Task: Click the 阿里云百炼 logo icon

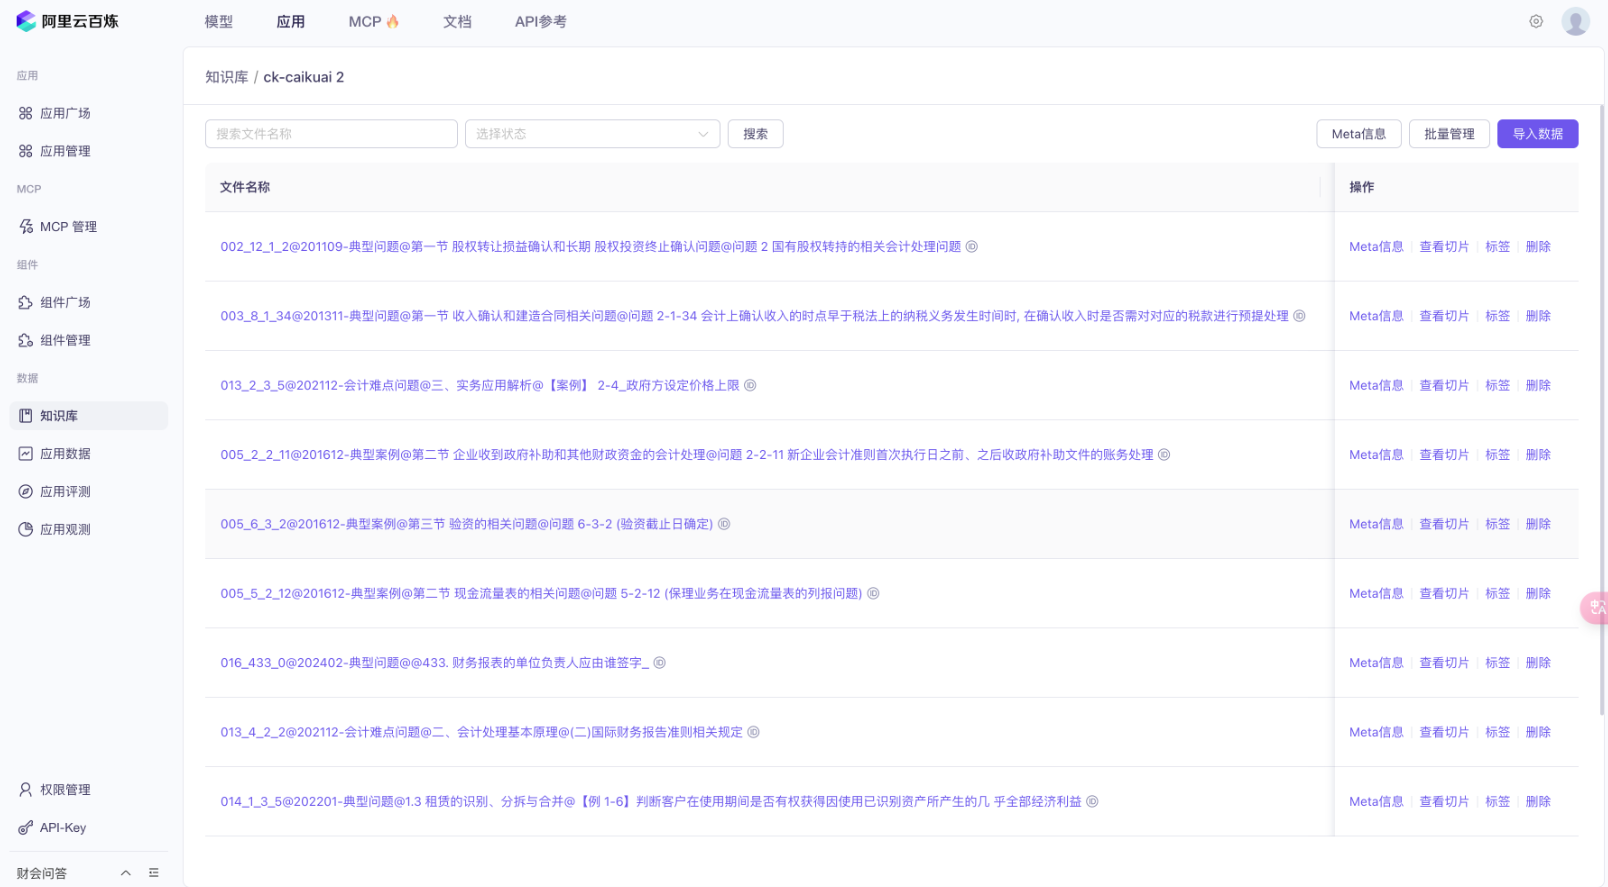Action: tap(26, 21)
